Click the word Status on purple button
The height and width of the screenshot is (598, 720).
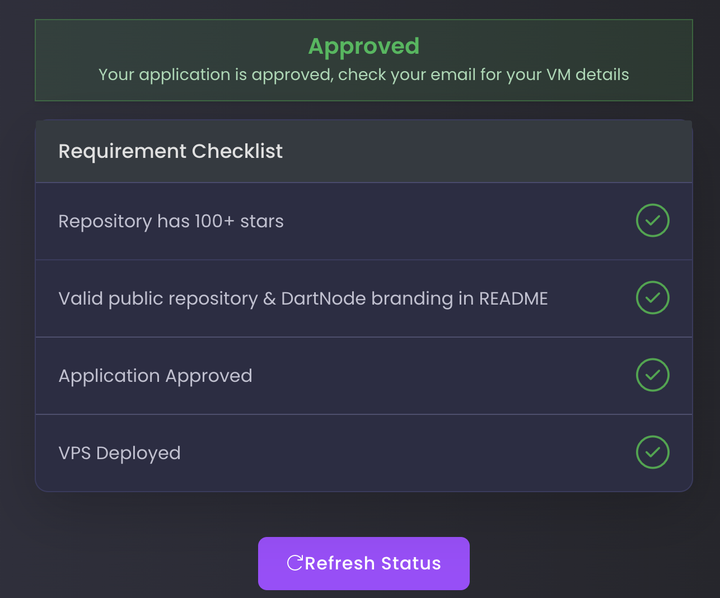(x=408, y=563)
